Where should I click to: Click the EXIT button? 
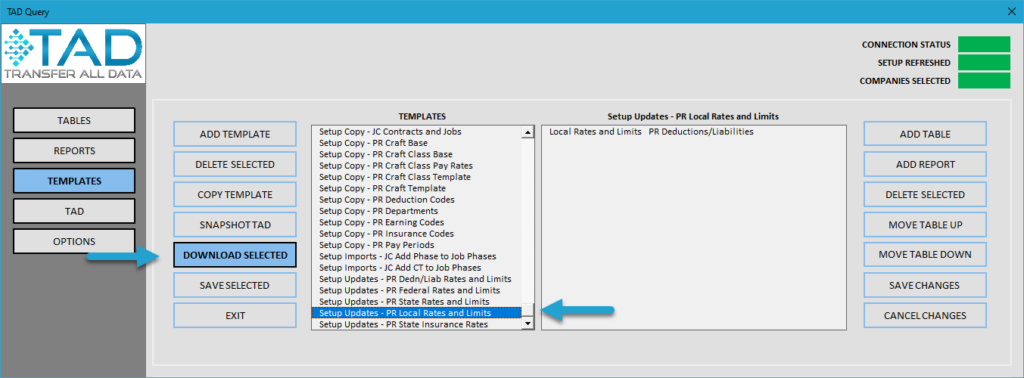coord(235,315)
